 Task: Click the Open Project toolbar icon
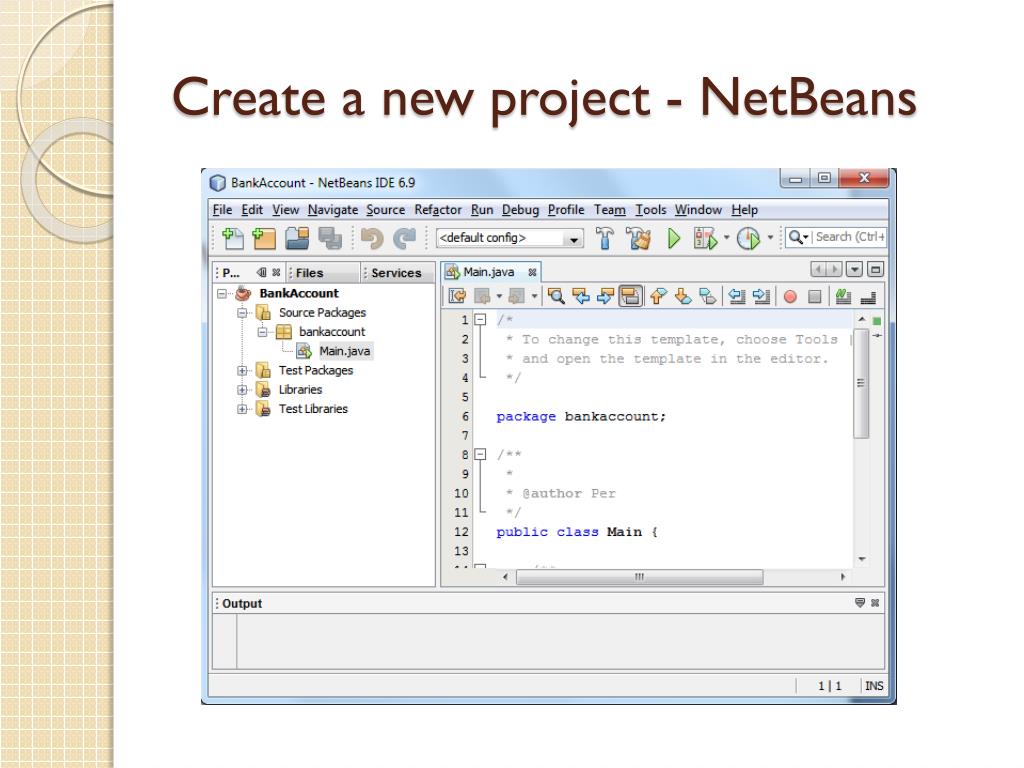coord(297,238)
